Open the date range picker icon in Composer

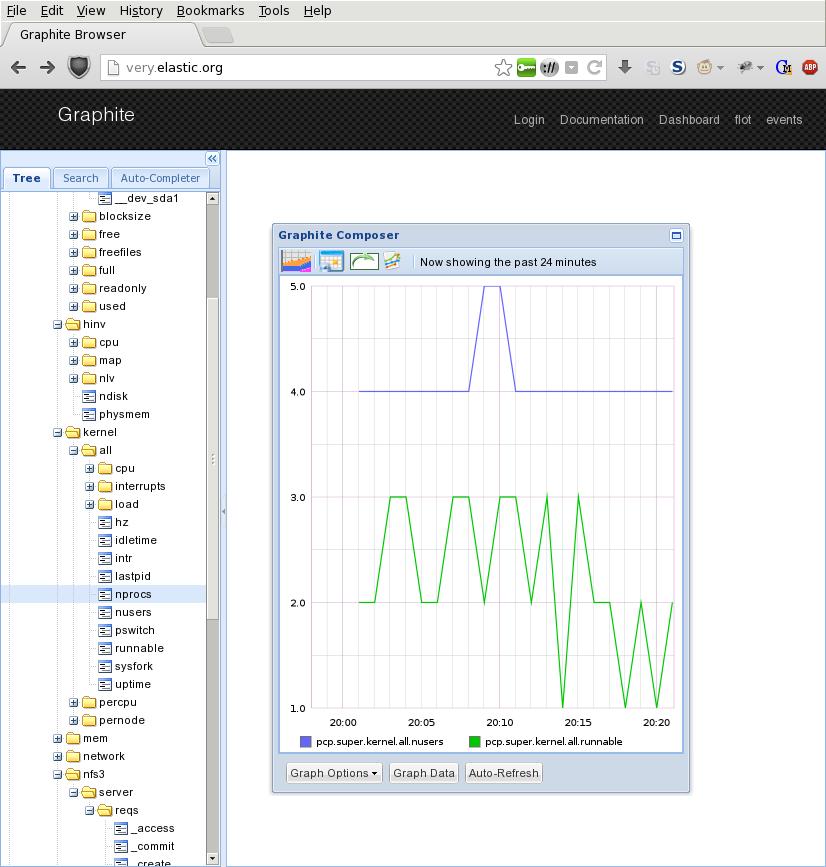296,261
